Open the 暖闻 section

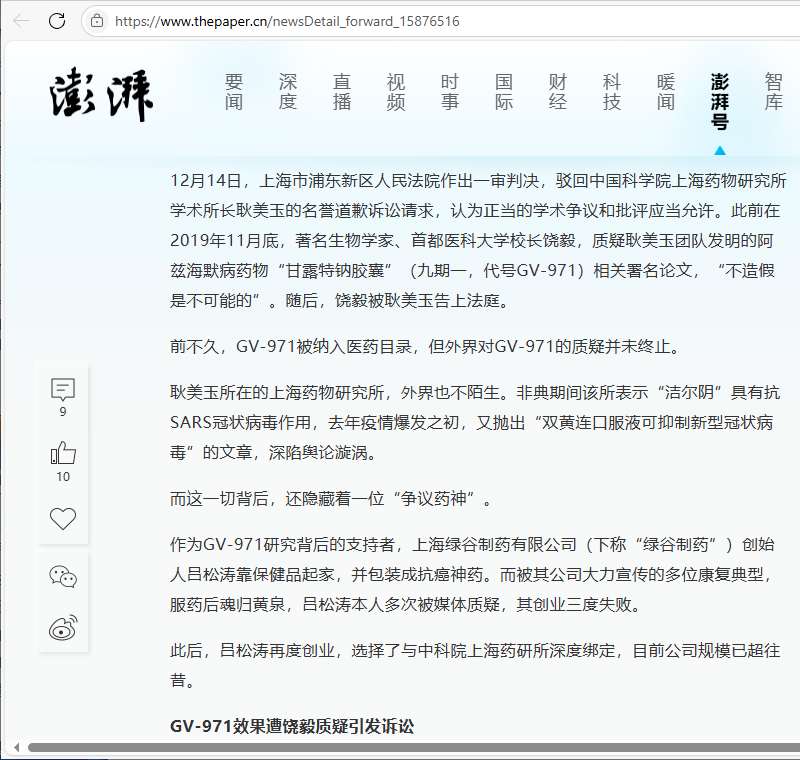point(666,92)
